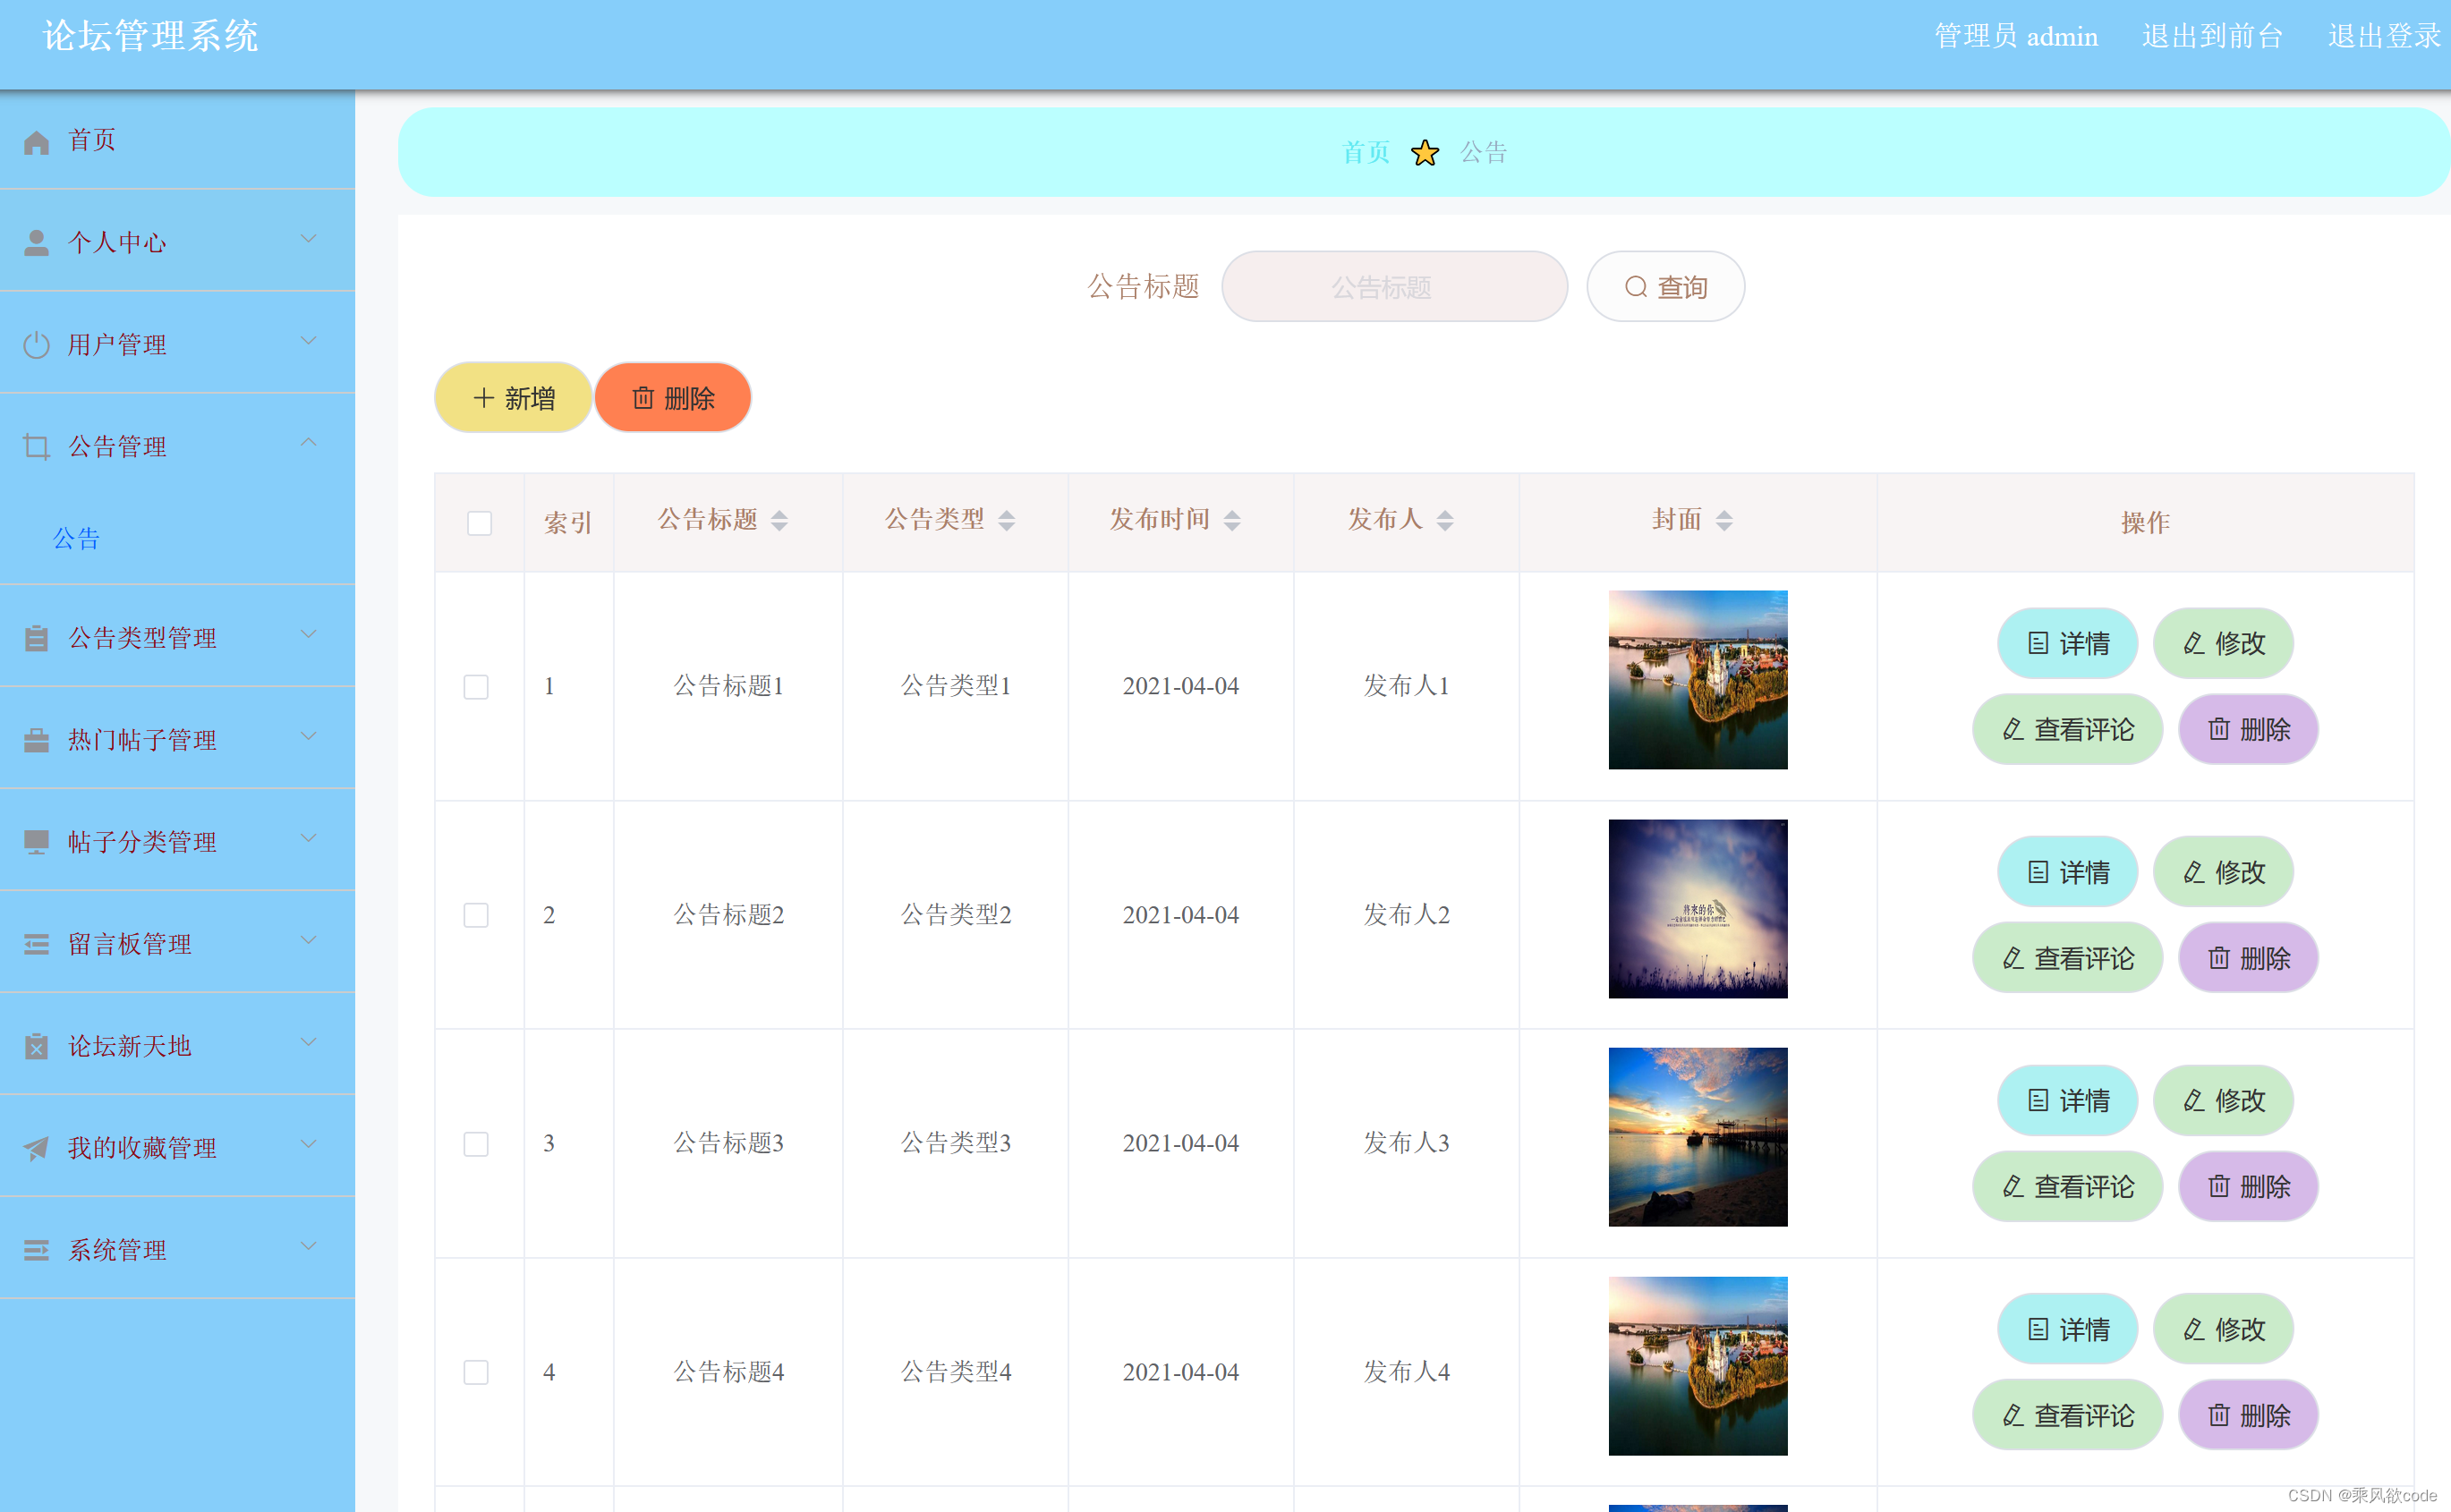Screen dimensions: 2451x1512
Task: Open 首页 breadcrumb link
Action: (x=1365, y=152)
